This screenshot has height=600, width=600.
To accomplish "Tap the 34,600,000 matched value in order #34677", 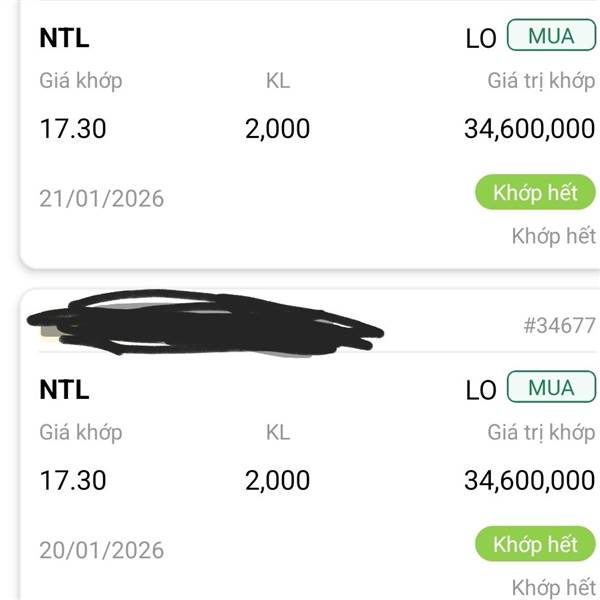I will click(x=529, y=480).
